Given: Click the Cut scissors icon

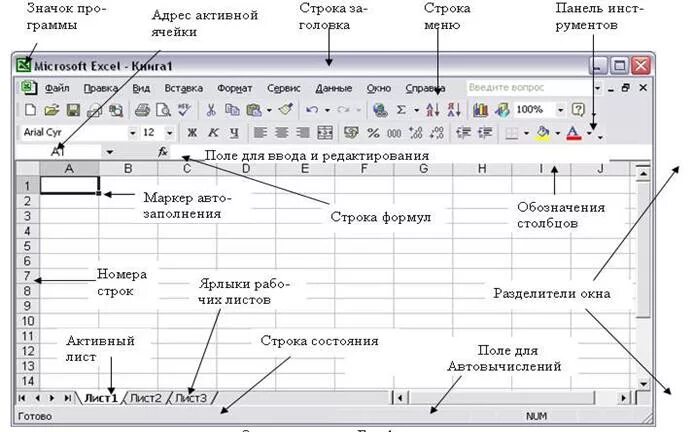Looking at the screenshot, I should pos(211,109).
